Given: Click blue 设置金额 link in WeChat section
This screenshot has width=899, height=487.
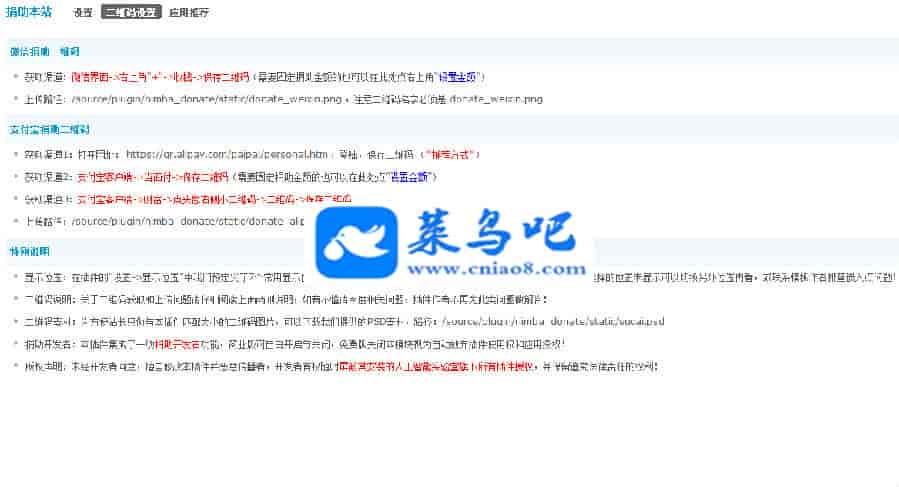Looking at the screenshot, I should (x=458, y=76).
